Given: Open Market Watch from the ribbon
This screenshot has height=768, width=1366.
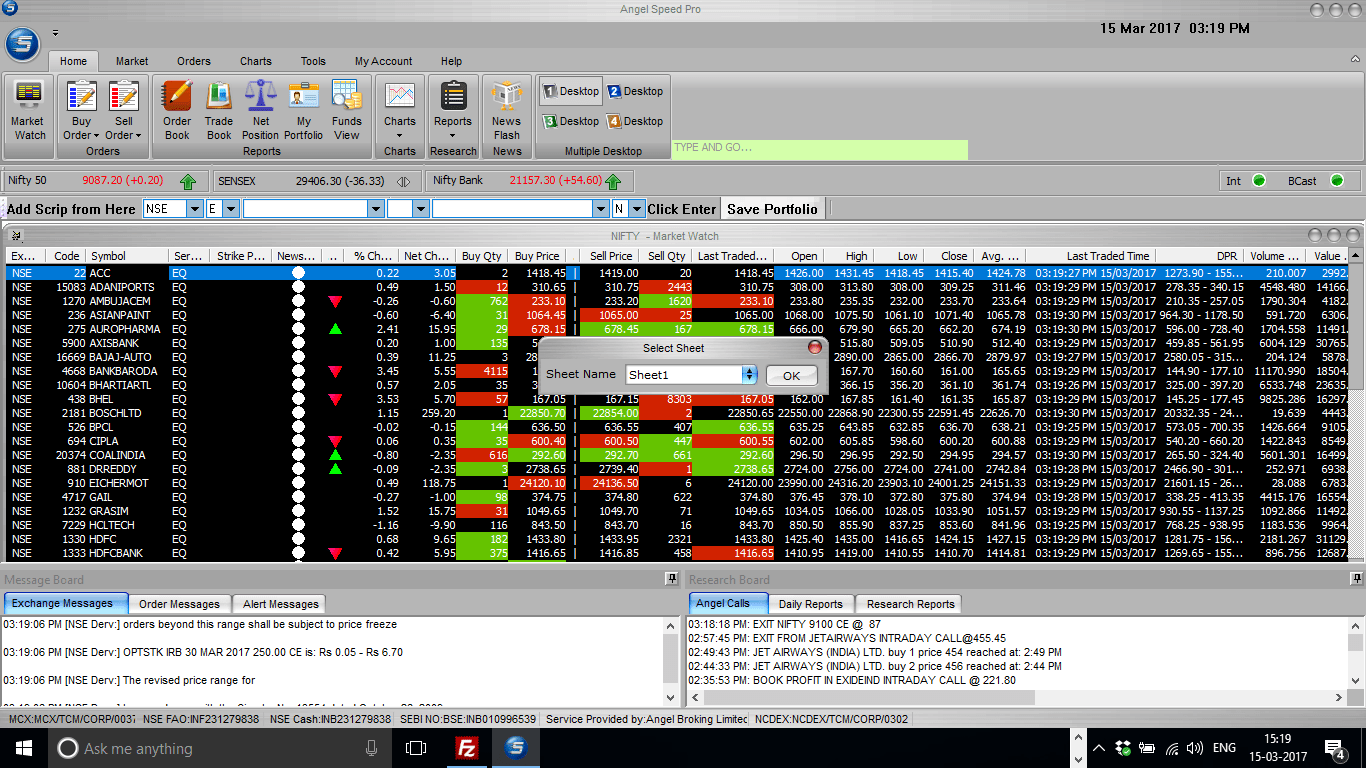Looking at the screenshot, I should (29, 110).
